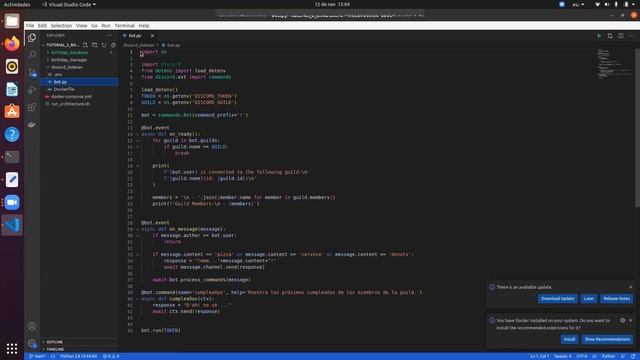
Task: Open the Edit menu
Action: pos(42,26)
